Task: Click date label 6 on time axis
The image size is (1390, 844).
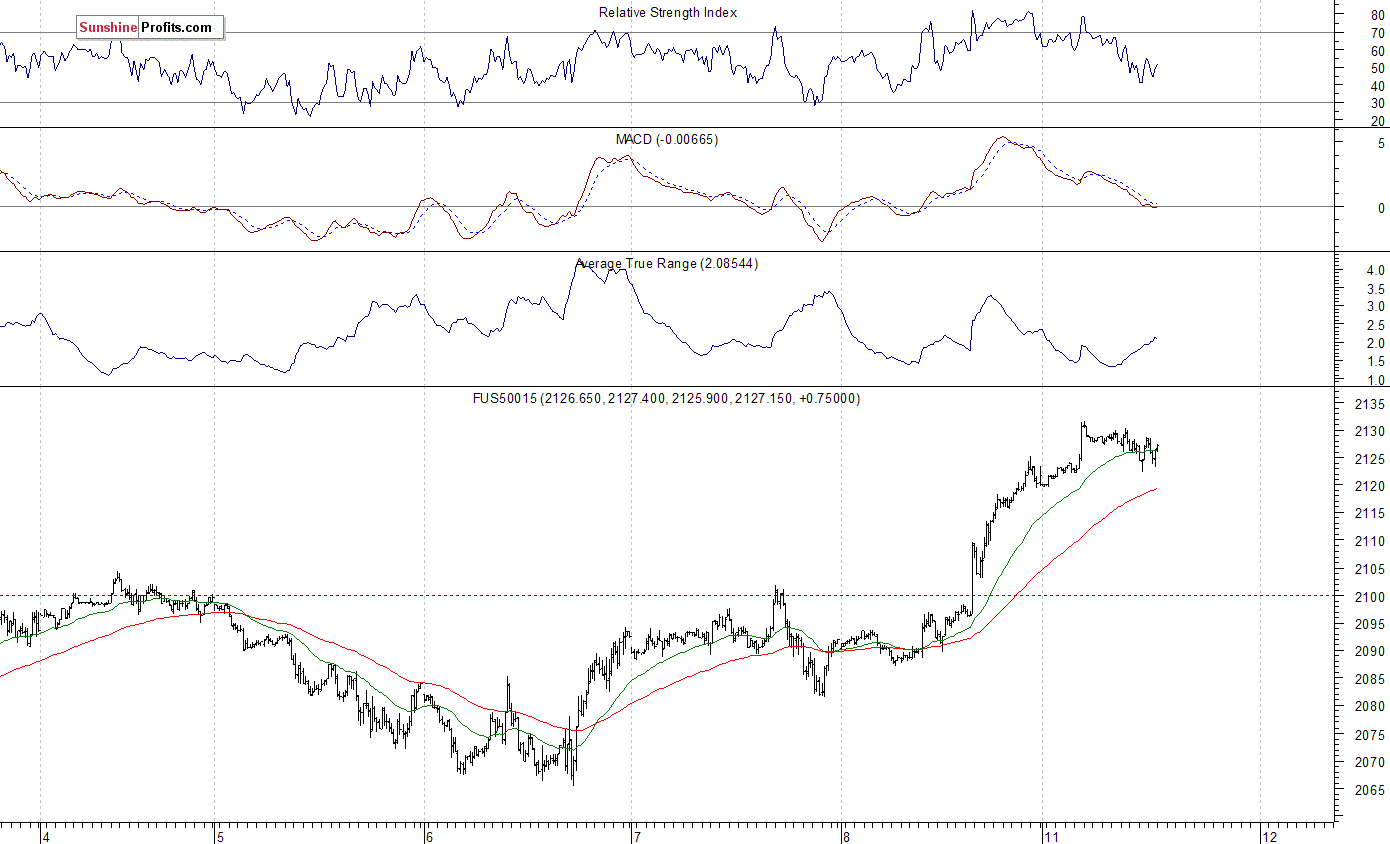Action: 429,836
